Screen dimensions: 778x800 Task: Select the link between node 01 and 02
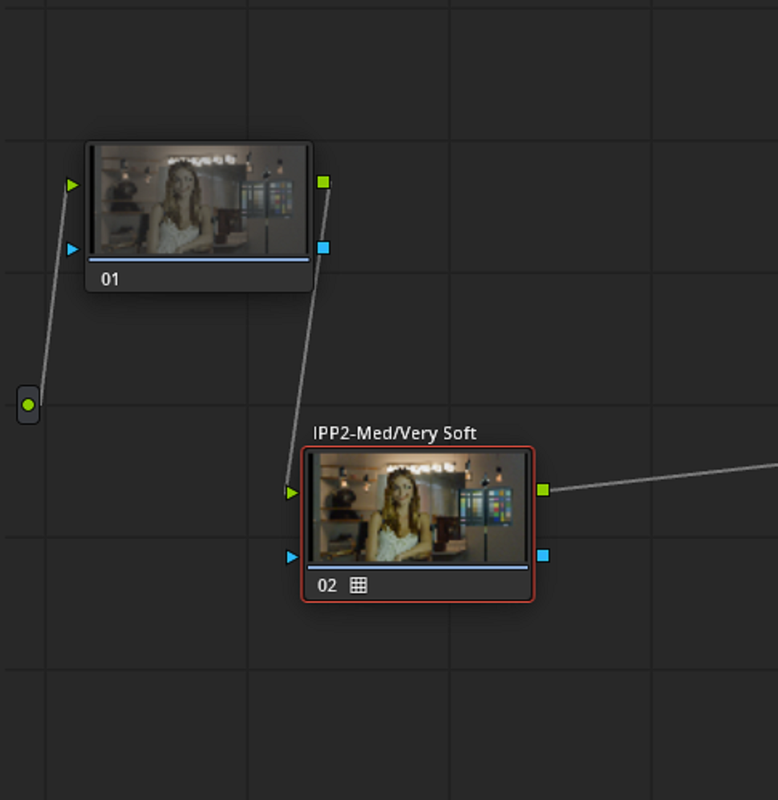click(308, 337)
